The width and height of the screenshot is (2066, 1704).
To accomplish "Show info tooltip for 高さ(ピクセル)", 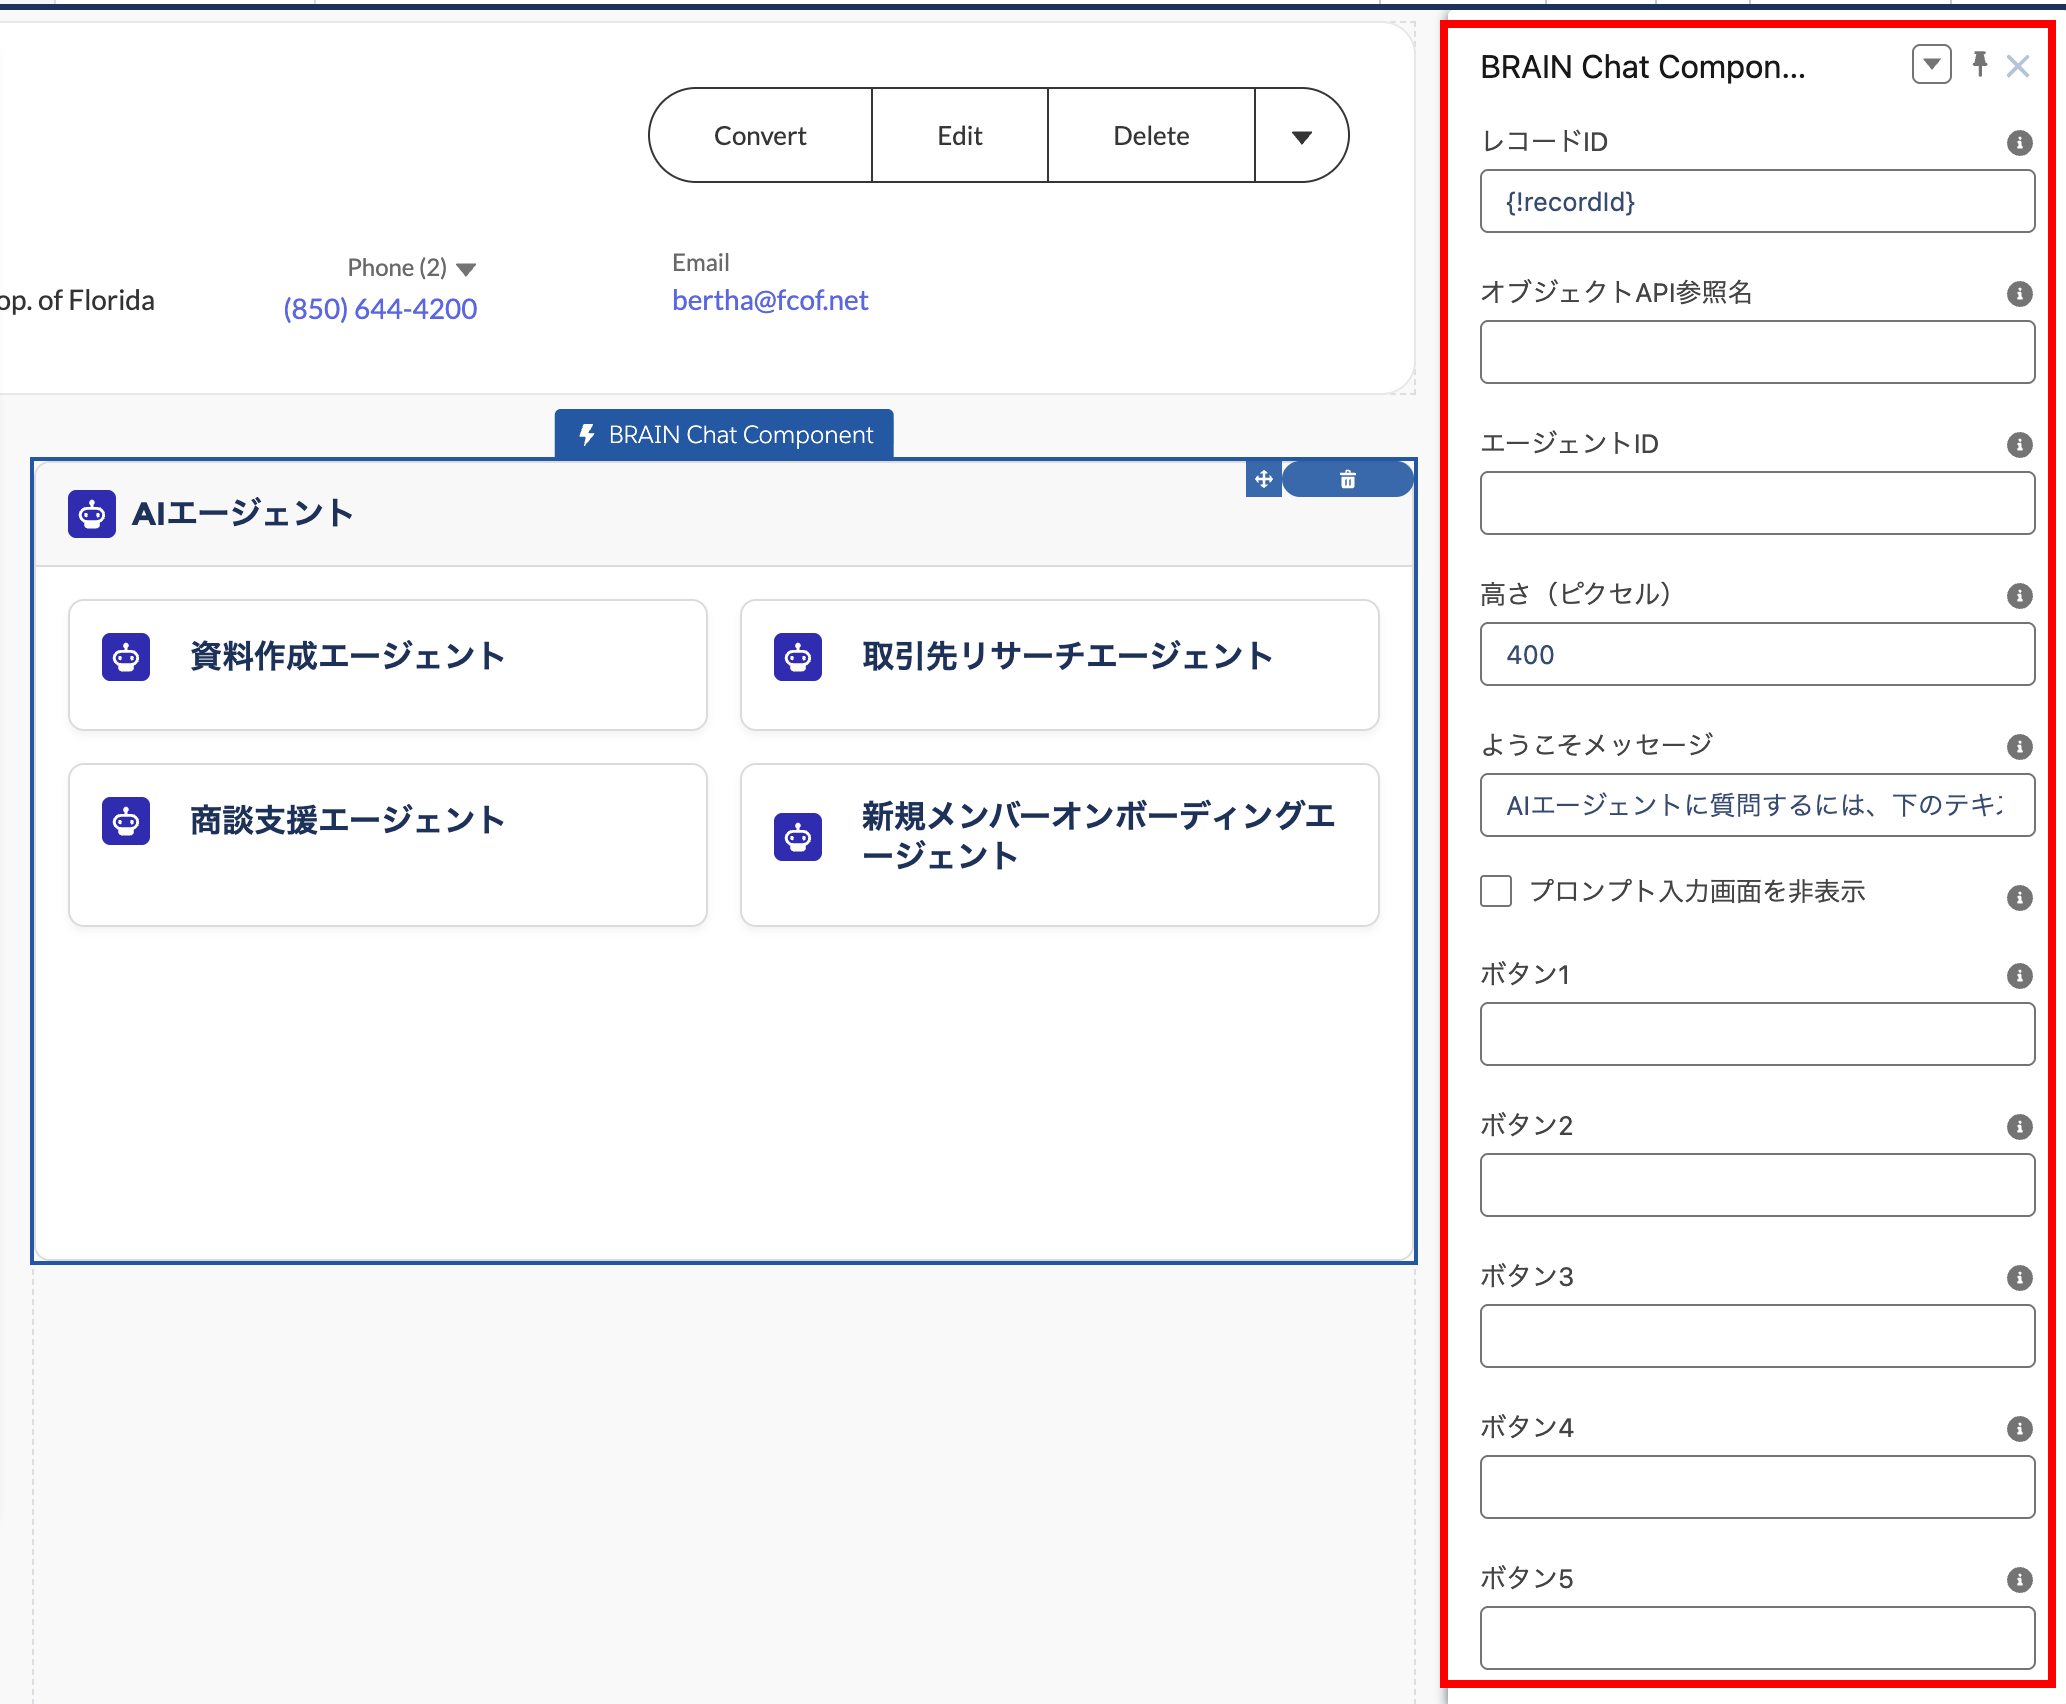I will (x=2019, y=596).
